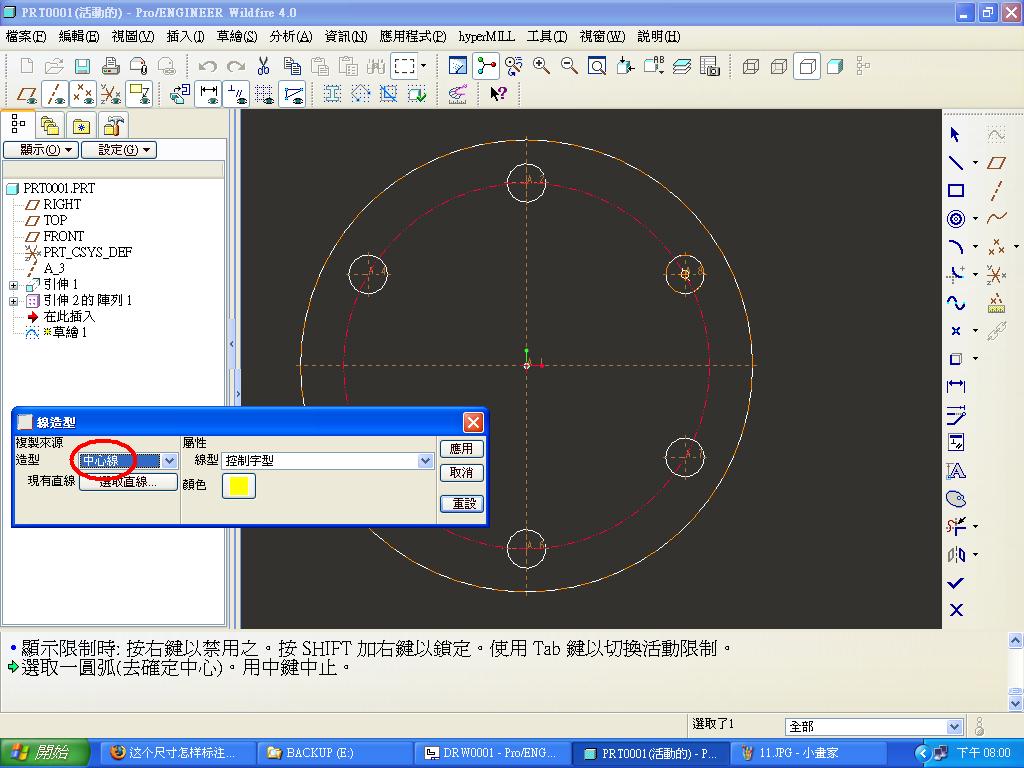Click the Undo arrow icon
The image size is (1024, 768).
pos(208,66)
